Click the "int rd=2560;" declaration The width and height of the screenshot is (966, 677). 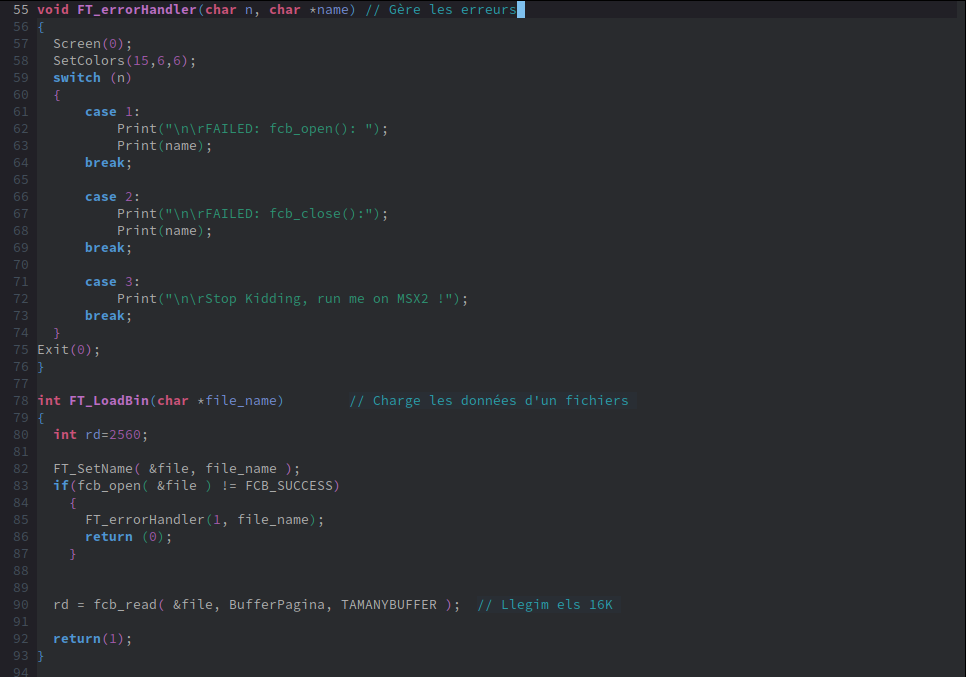click(100, 435)
